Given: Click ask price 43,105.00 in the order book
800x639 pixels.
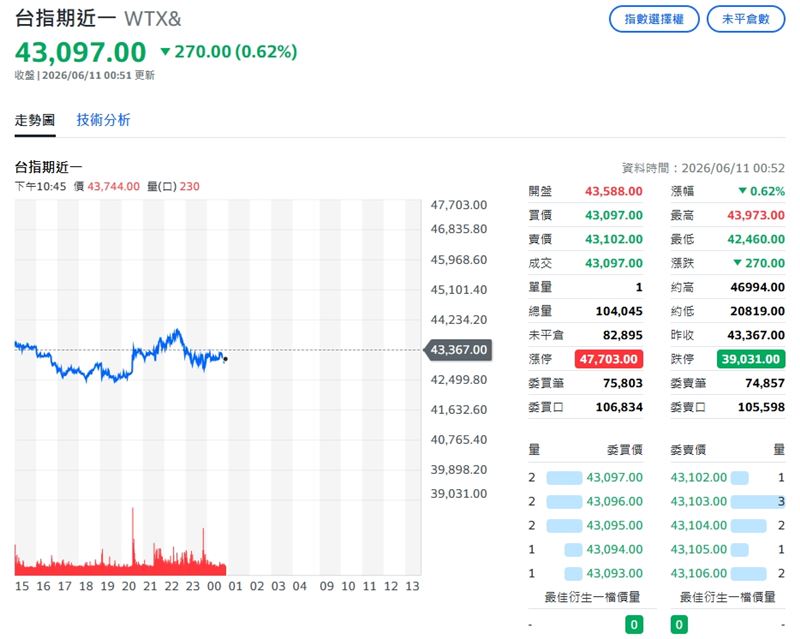Looking at the screenshot, I should tap(698, 550).
